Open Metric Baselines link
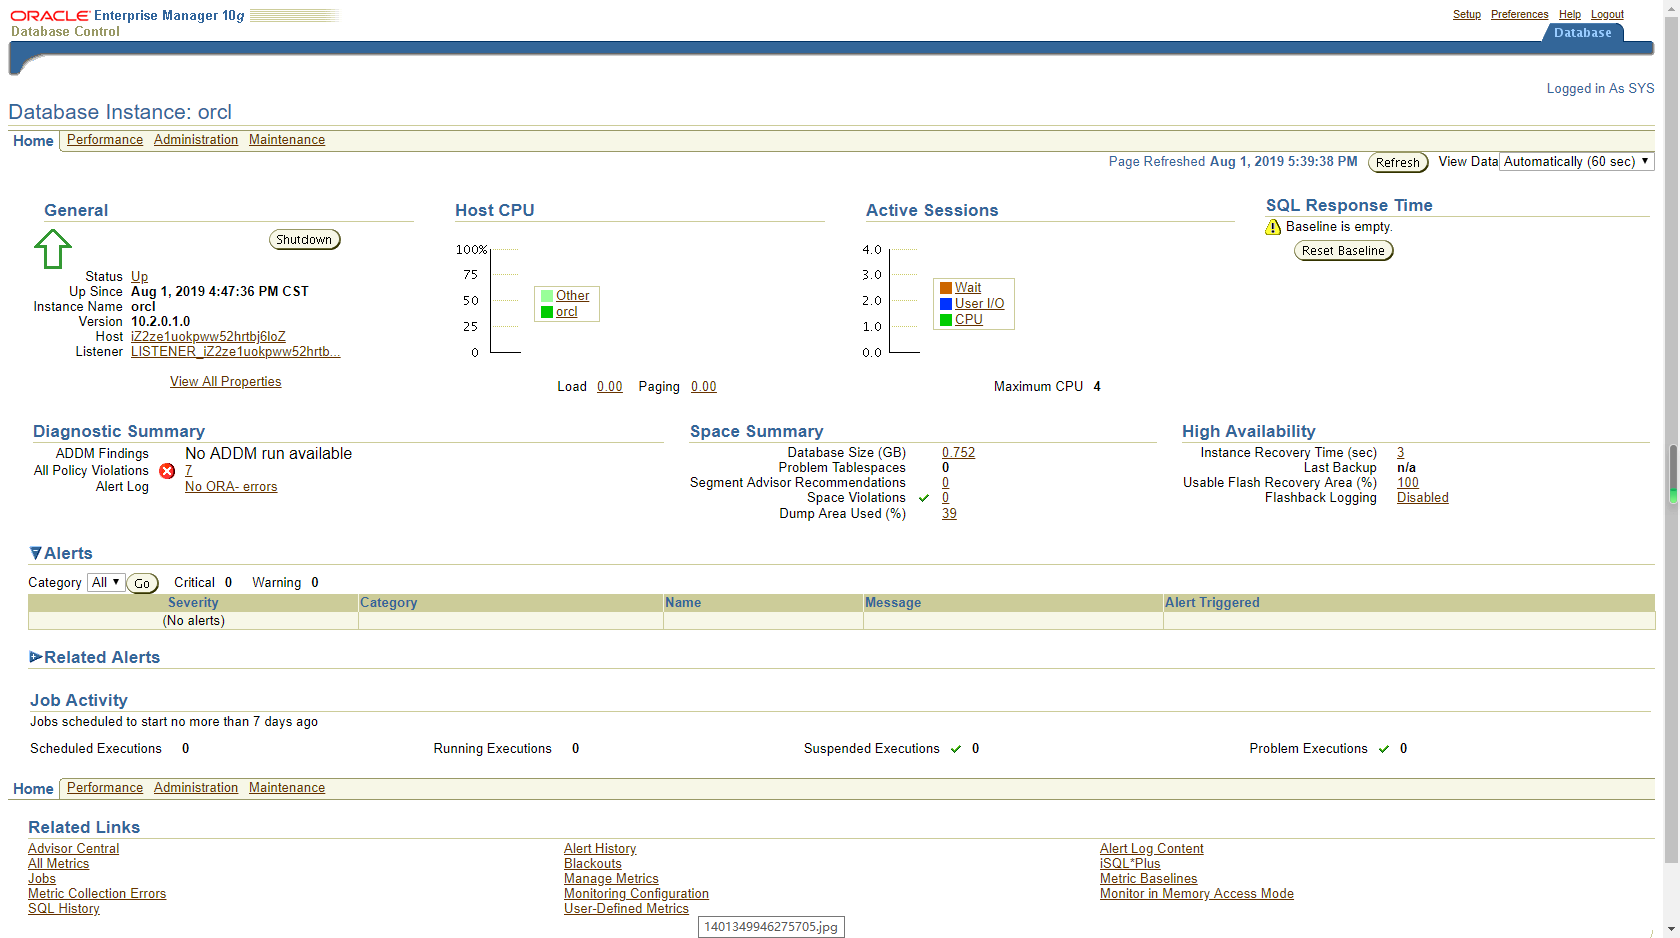 [x=1148, y=879]
